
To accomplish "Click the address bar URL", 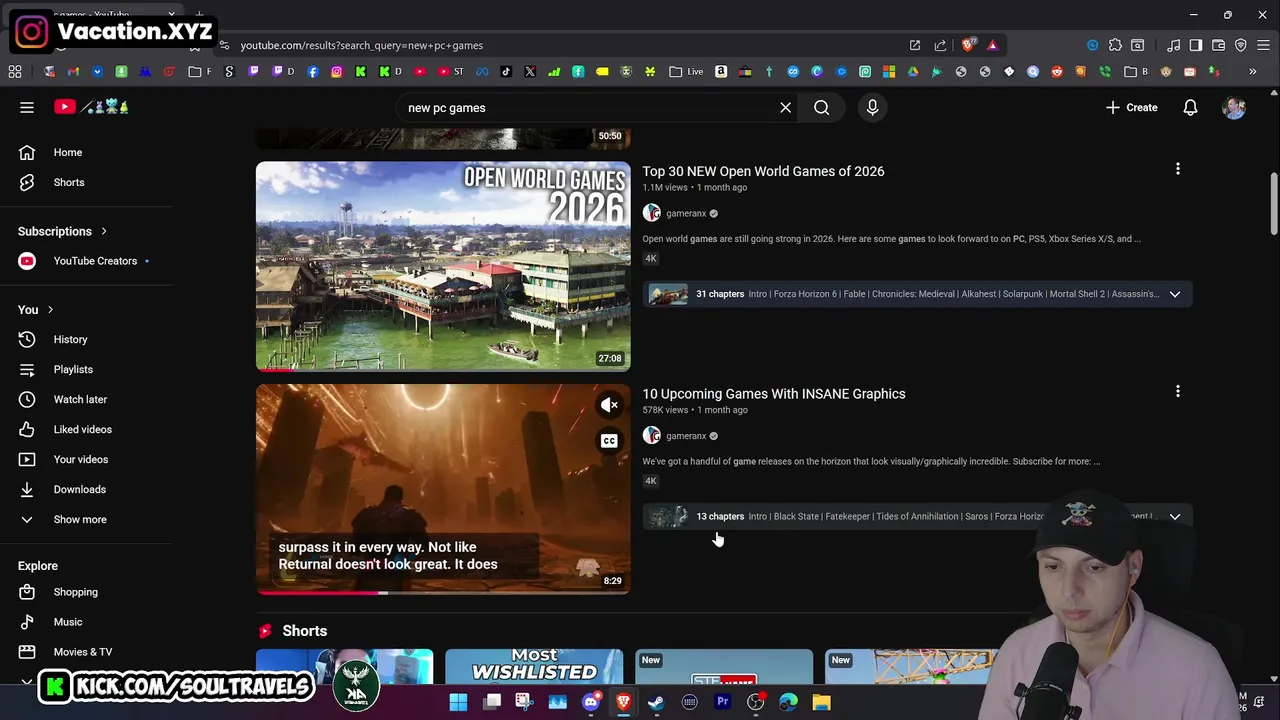I will coord(362,45).
